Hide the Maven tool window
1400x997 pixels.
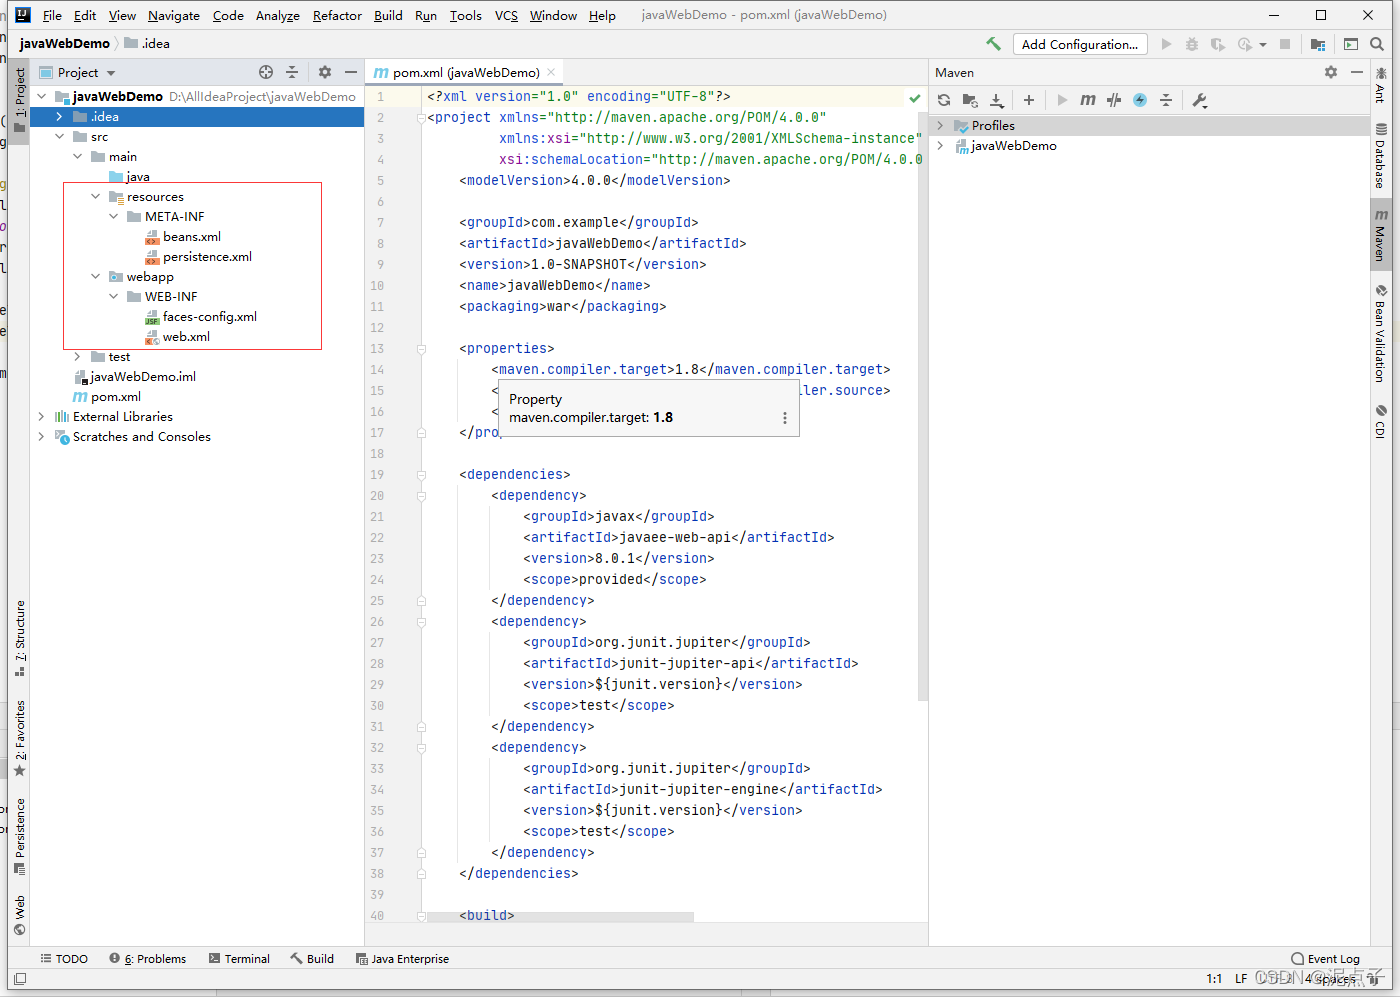coord(1357,72)
